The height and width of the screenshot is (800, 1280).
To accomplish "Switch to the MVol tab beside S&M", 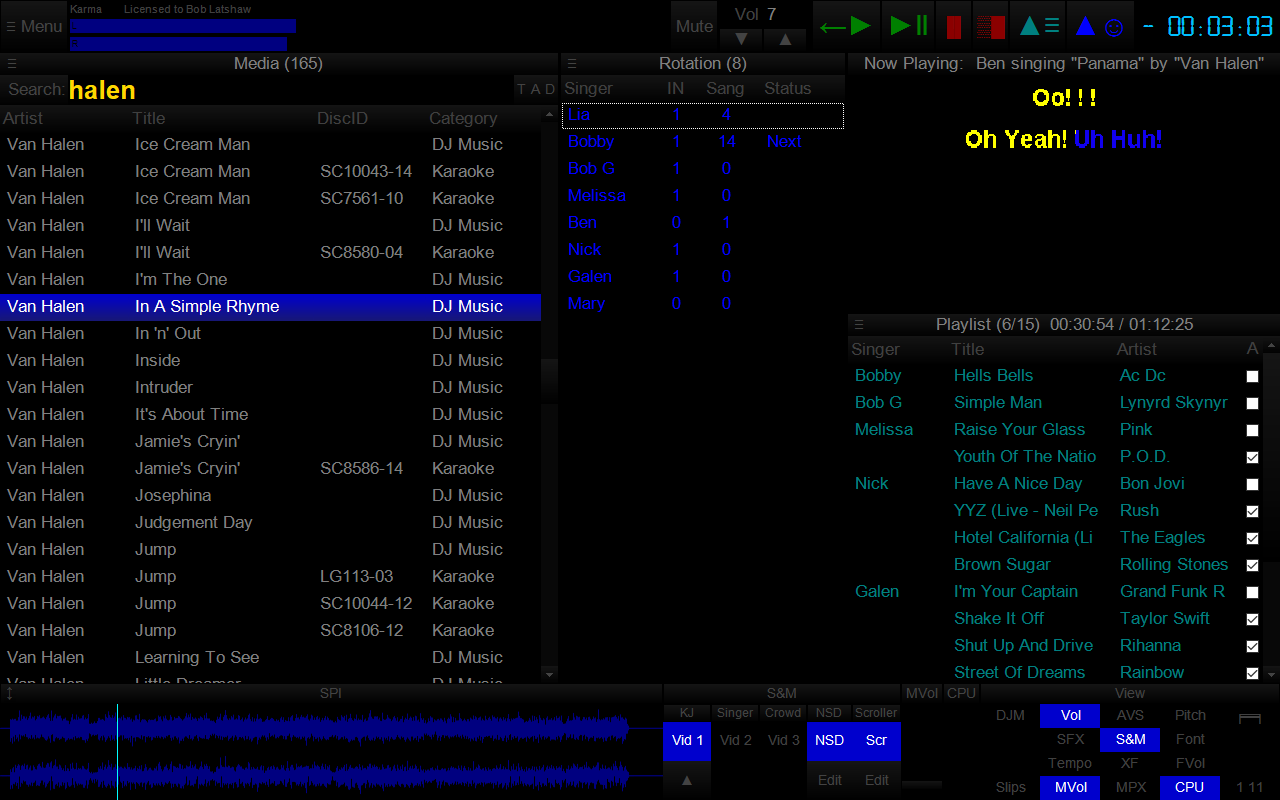I will (x=921, y=693).
